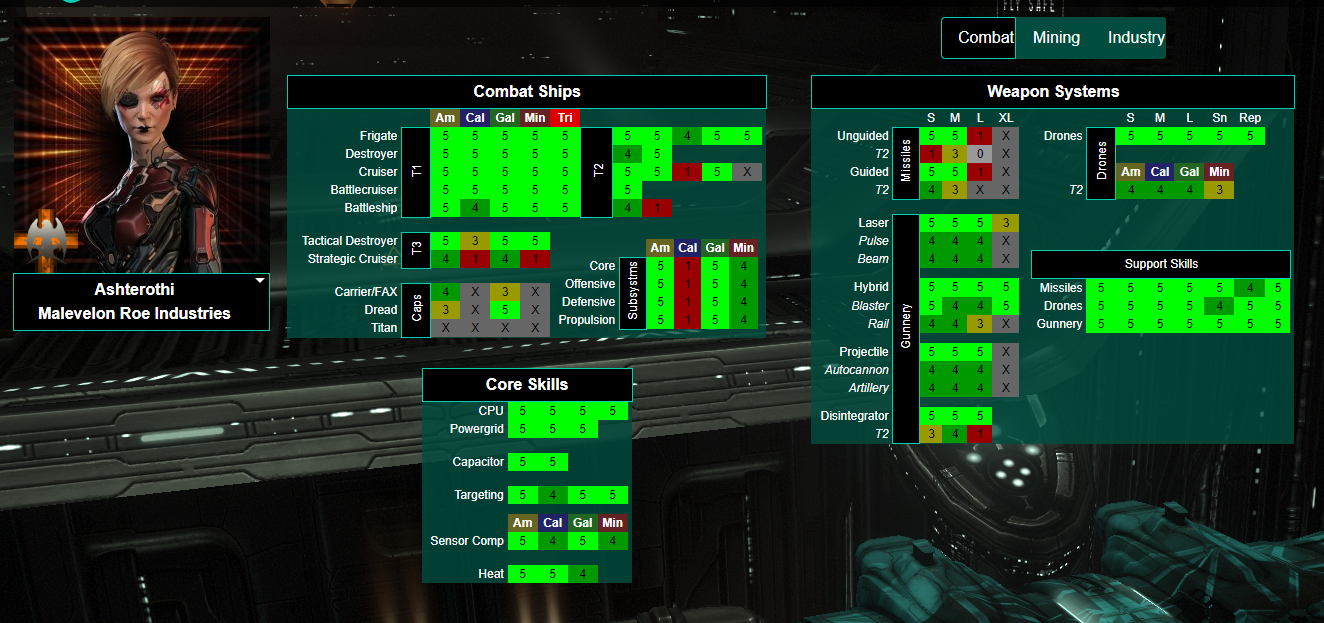Image resolution: width=1324 pixels, height=623 pixels.
Task: Click the vertical Caps group label
Action: pos(415,310)
